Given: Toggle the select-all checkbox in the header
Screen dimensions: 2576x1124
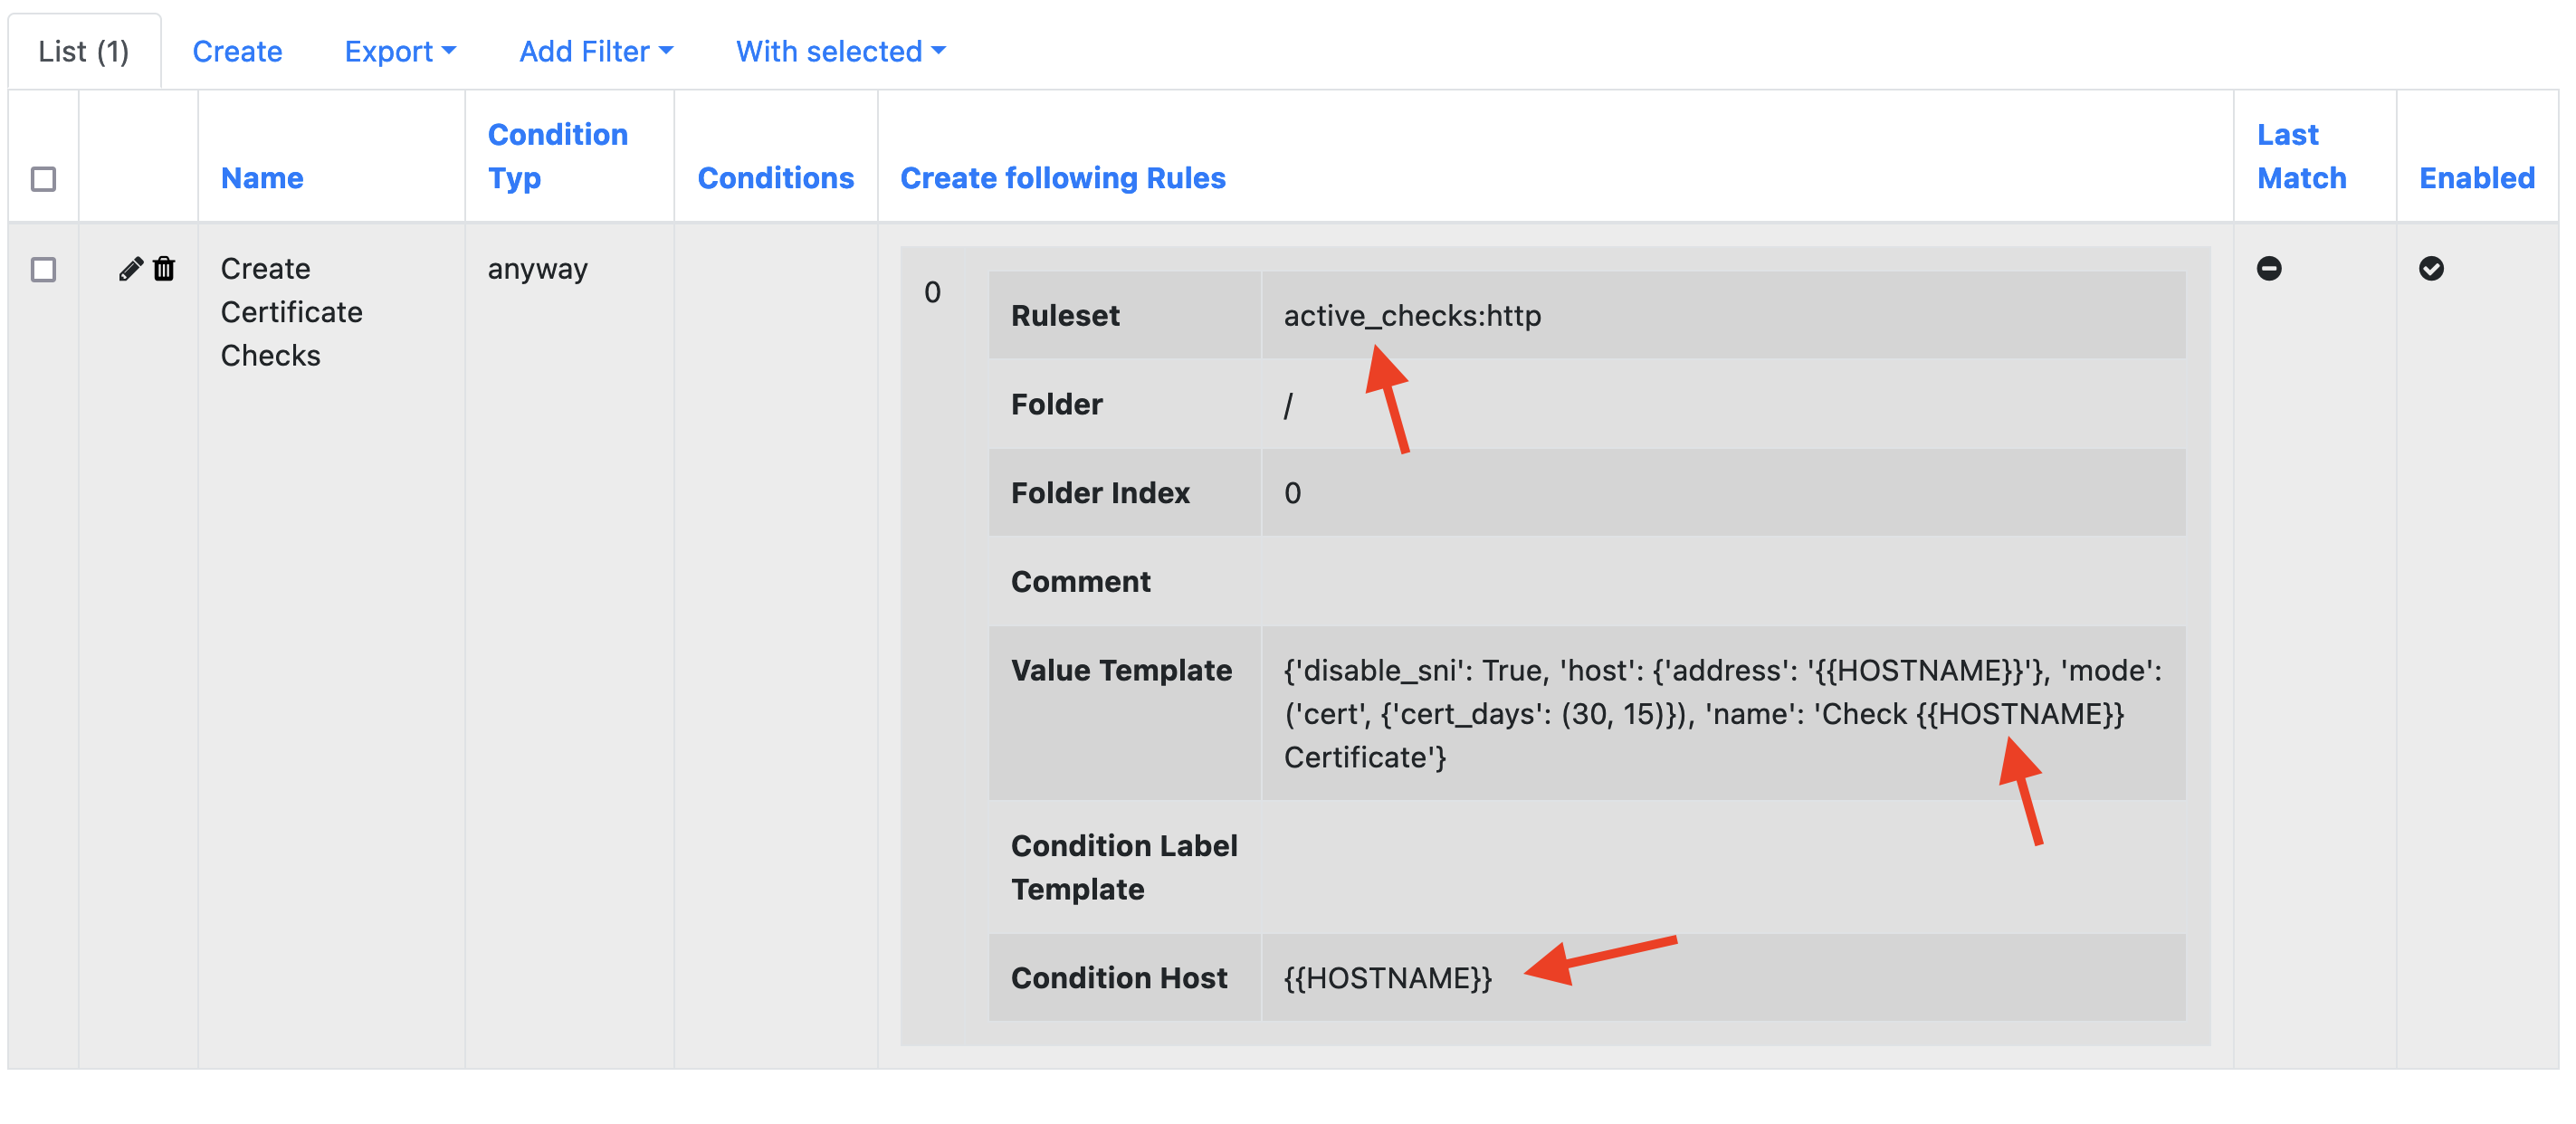Looking at the screenshot, I should pos(43,179).
